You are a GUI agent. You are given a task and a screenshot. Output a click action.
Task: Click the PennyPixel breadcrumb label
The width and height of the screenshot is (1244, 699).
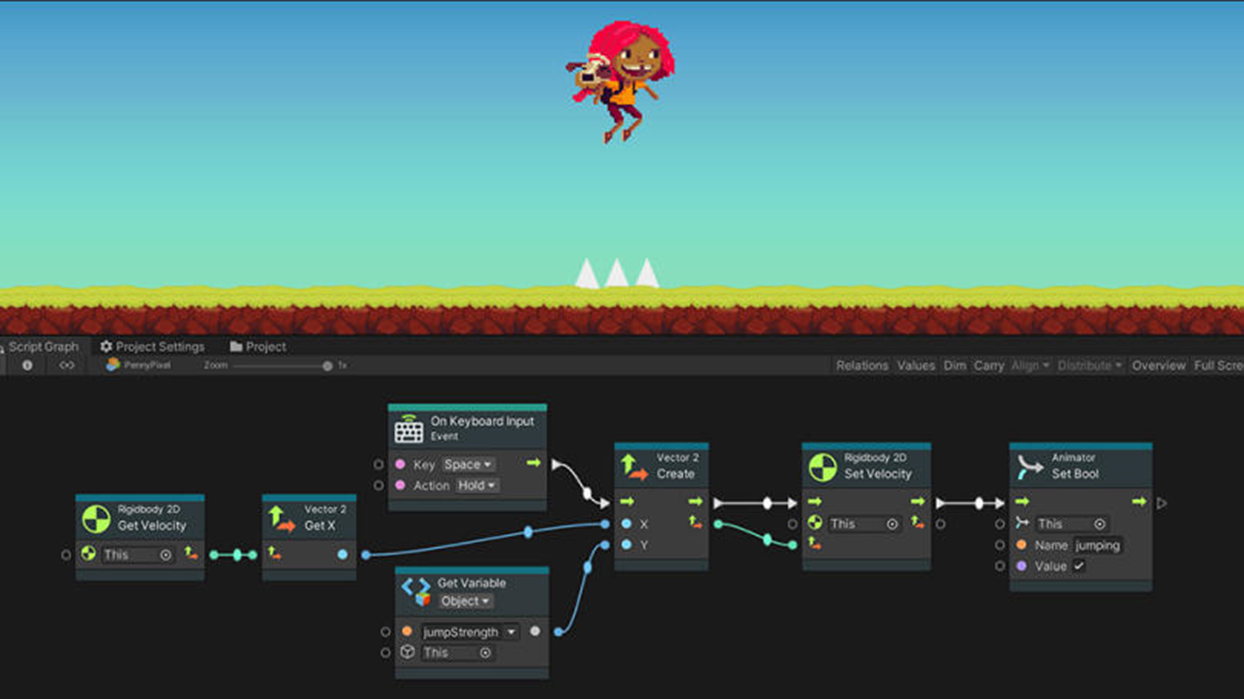point(147,366)
